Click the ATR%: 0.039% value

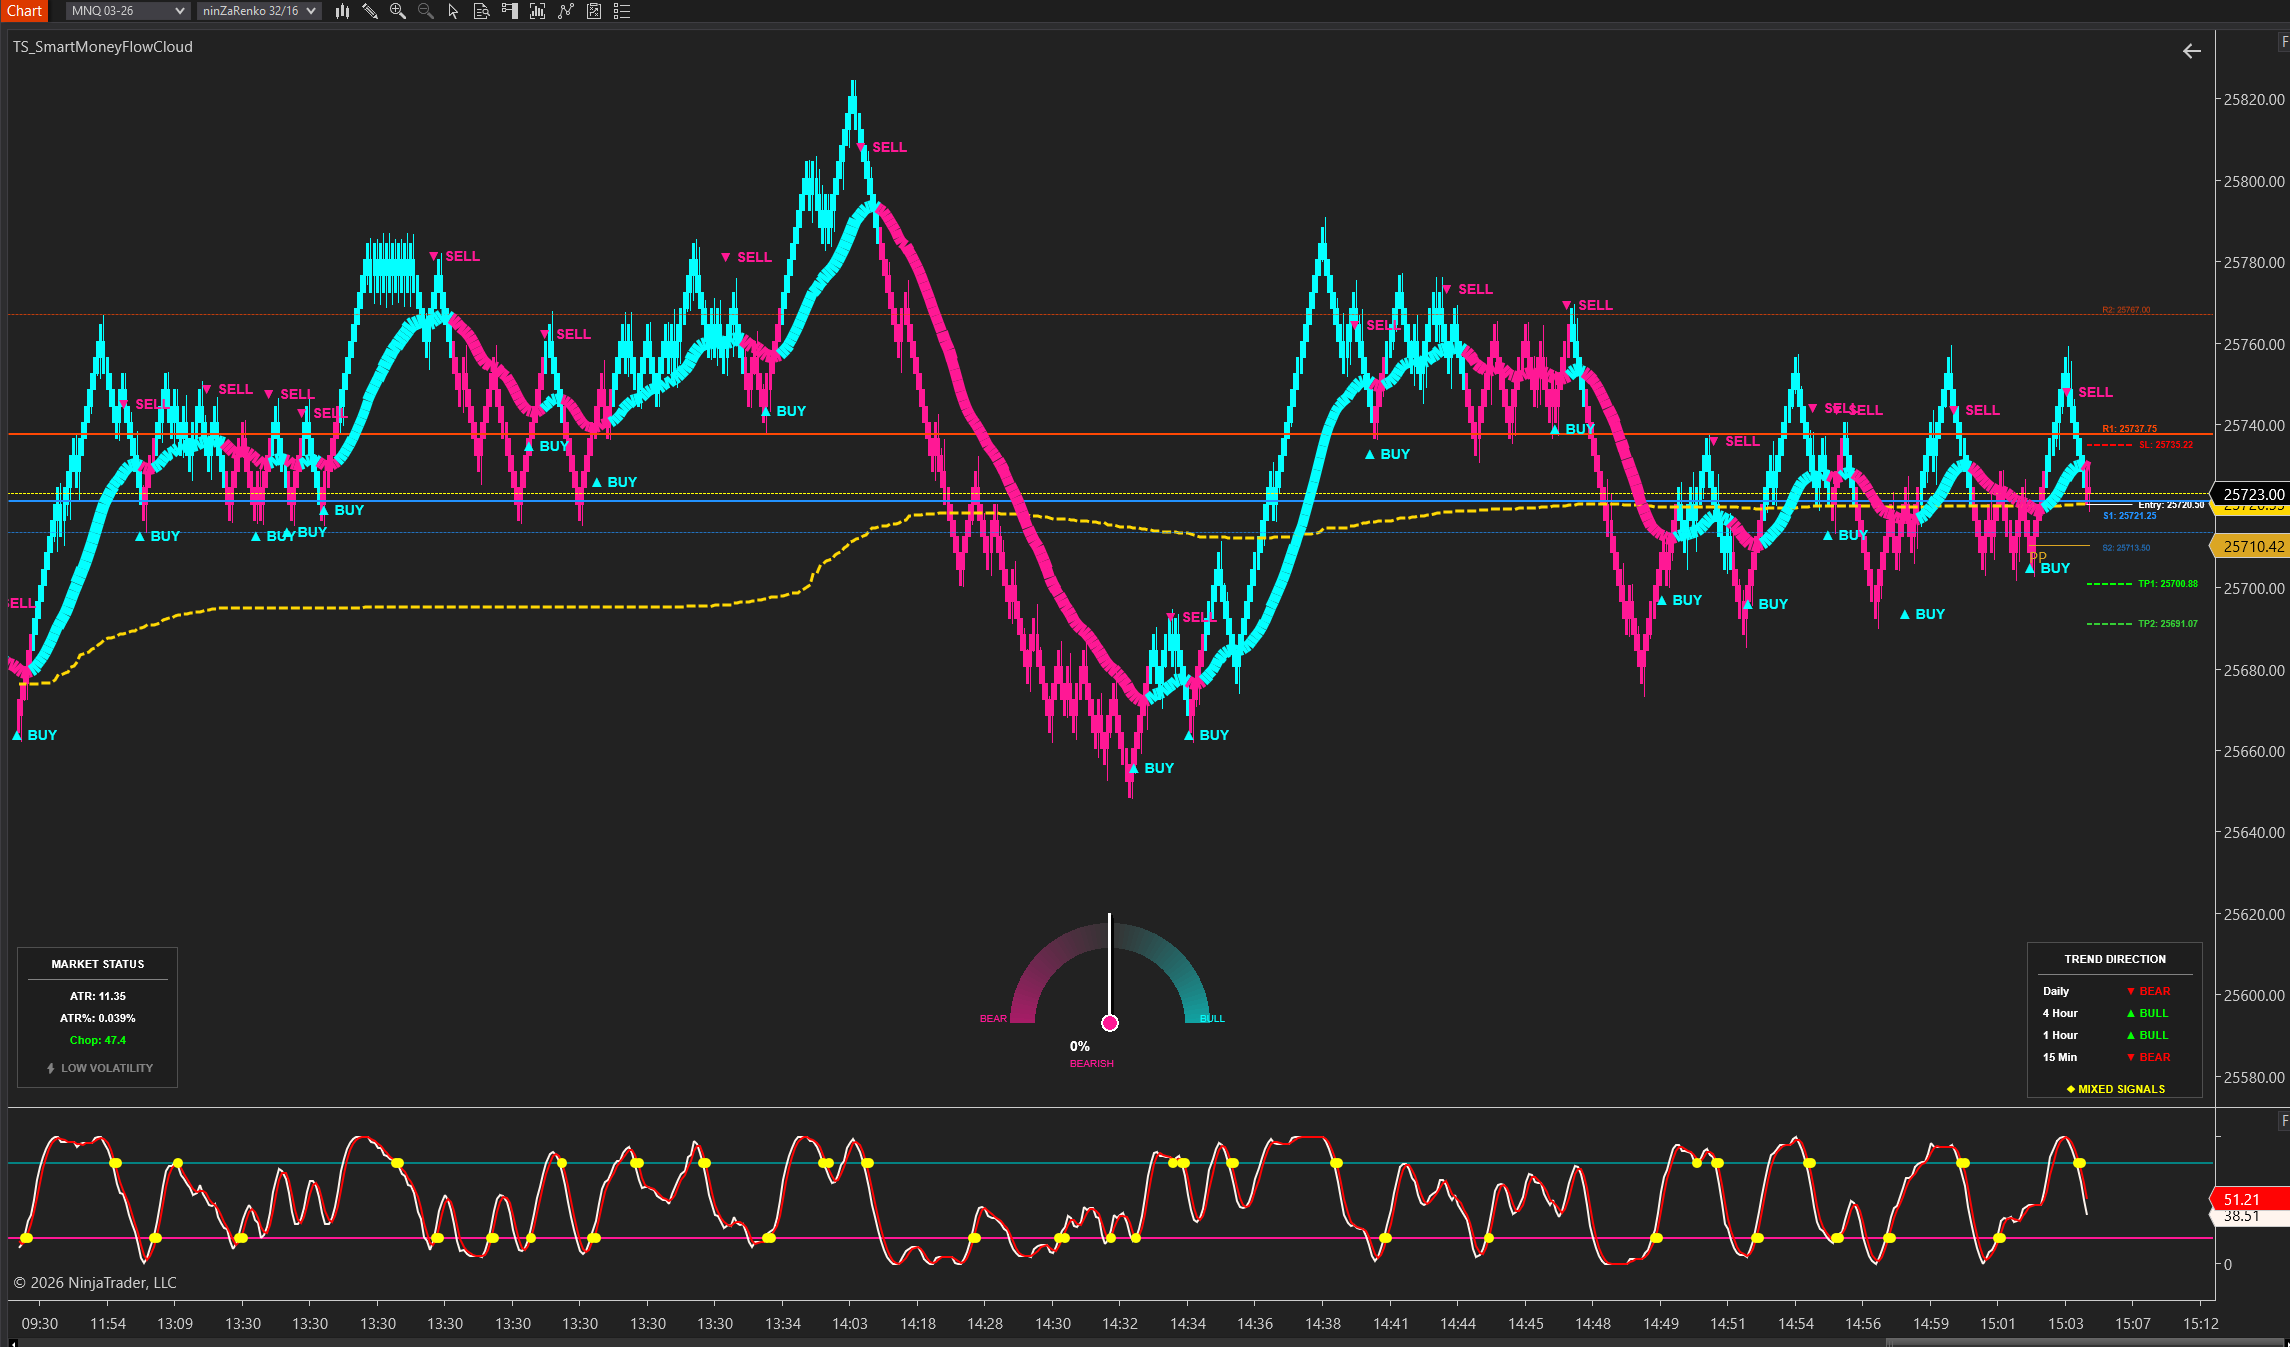coord(98,1018)
